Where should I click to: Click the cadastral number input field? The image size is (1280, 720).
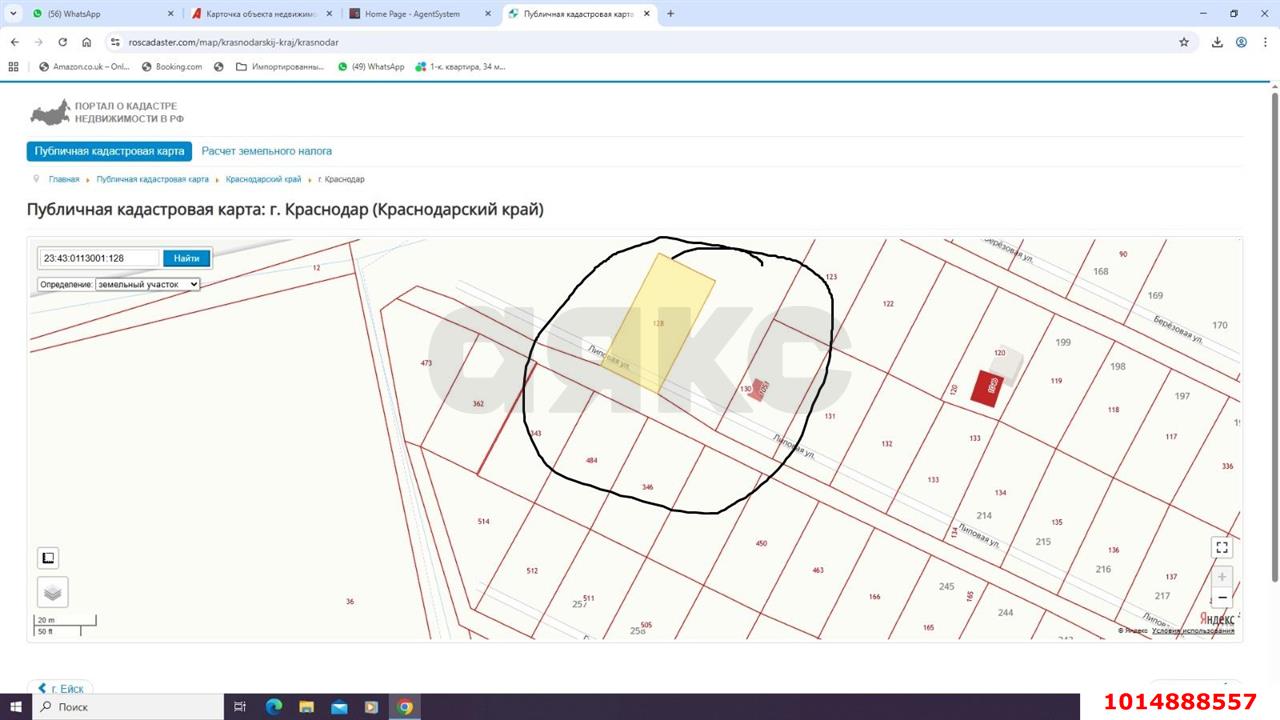(x=99, y=258)
